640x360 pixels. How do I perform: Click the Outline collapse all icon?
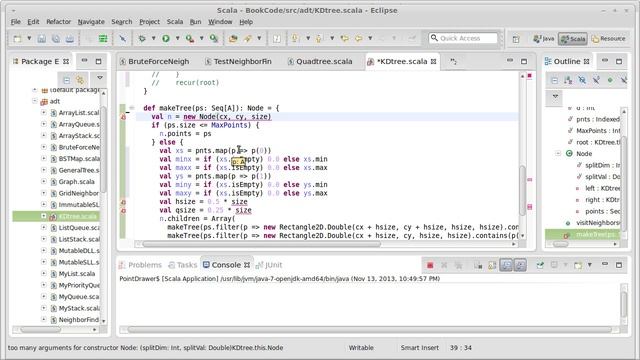[x=554, y=80]
